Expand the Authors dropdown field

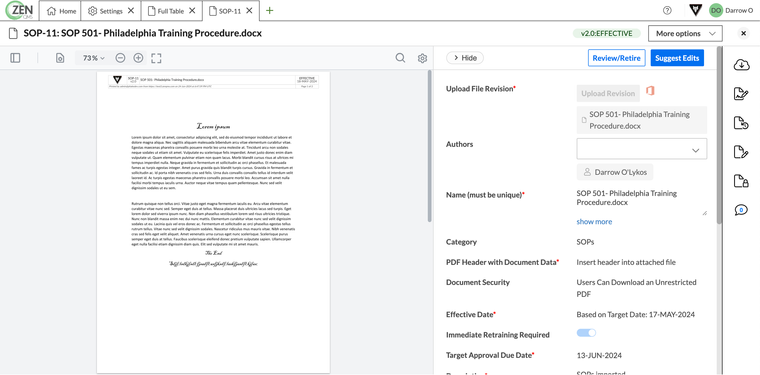pos(642,149)
